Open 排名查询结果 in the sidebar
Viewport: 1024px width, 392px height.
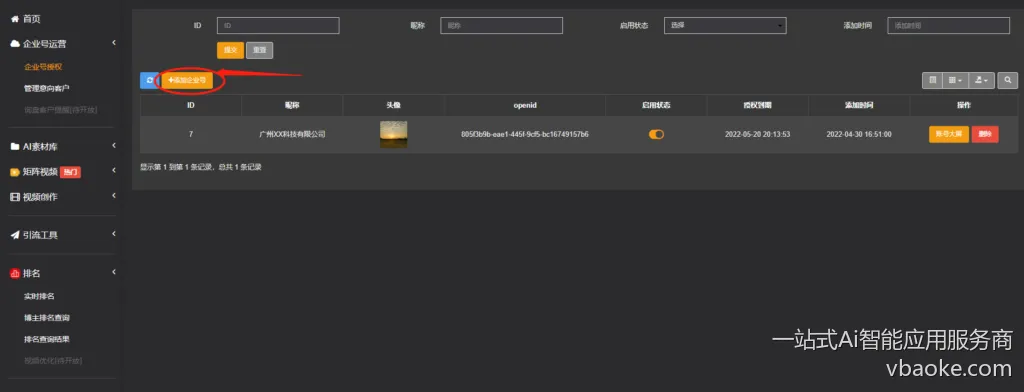46,340
